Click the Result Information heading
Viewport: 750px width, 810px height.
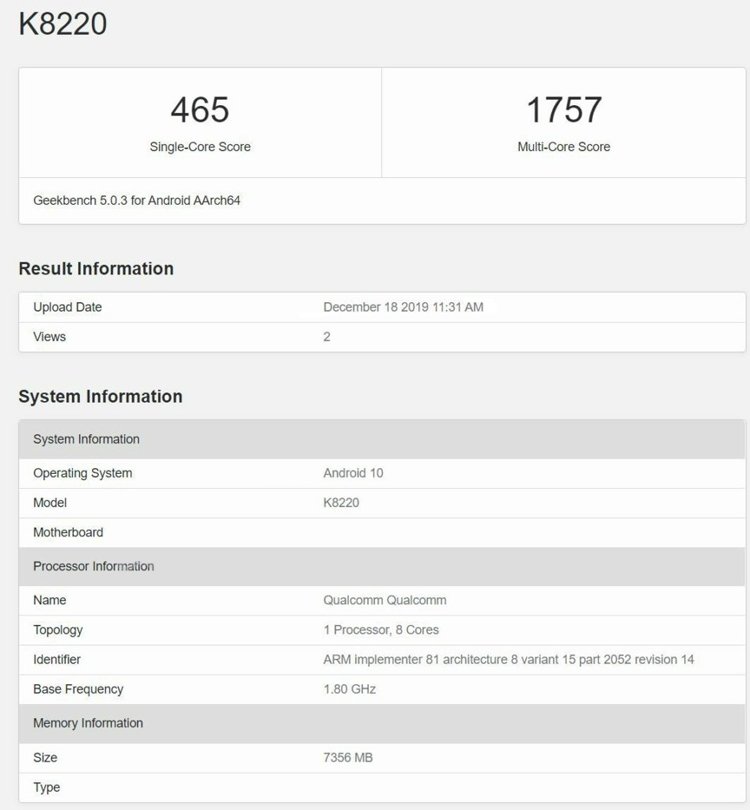pos(96,269)
